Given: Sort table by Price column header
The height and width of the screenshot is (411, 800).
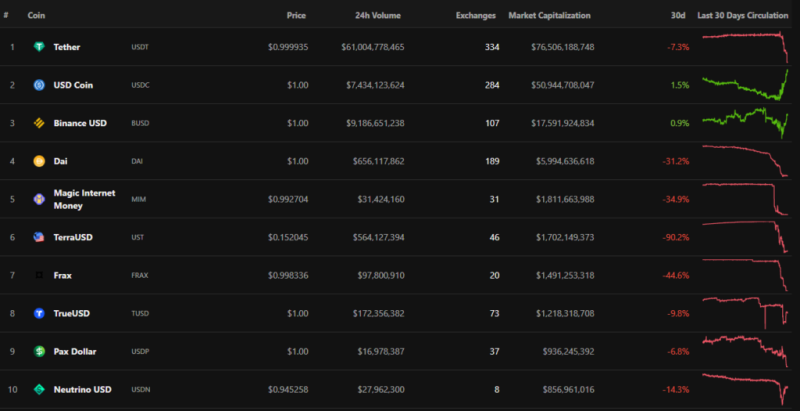Looking at the screenshot, I should tap(296, 16).
